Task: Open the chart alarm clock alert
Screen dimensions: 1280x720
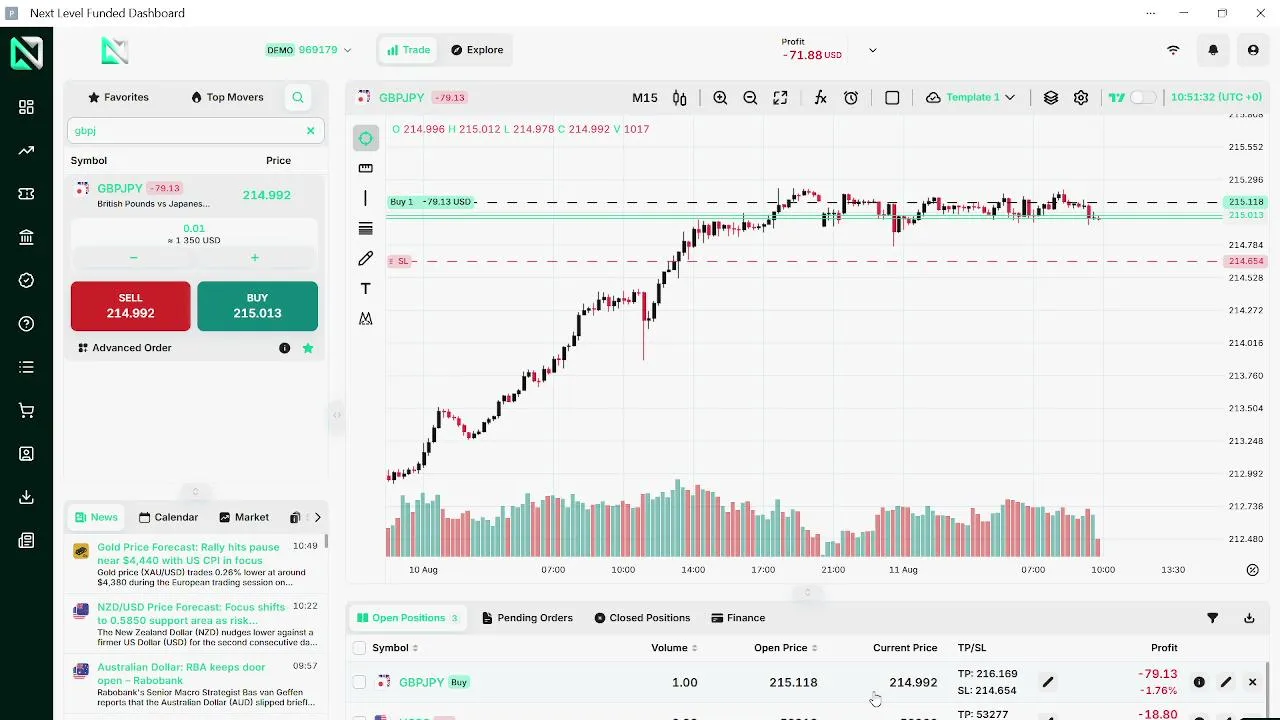Action: [851, 98]
